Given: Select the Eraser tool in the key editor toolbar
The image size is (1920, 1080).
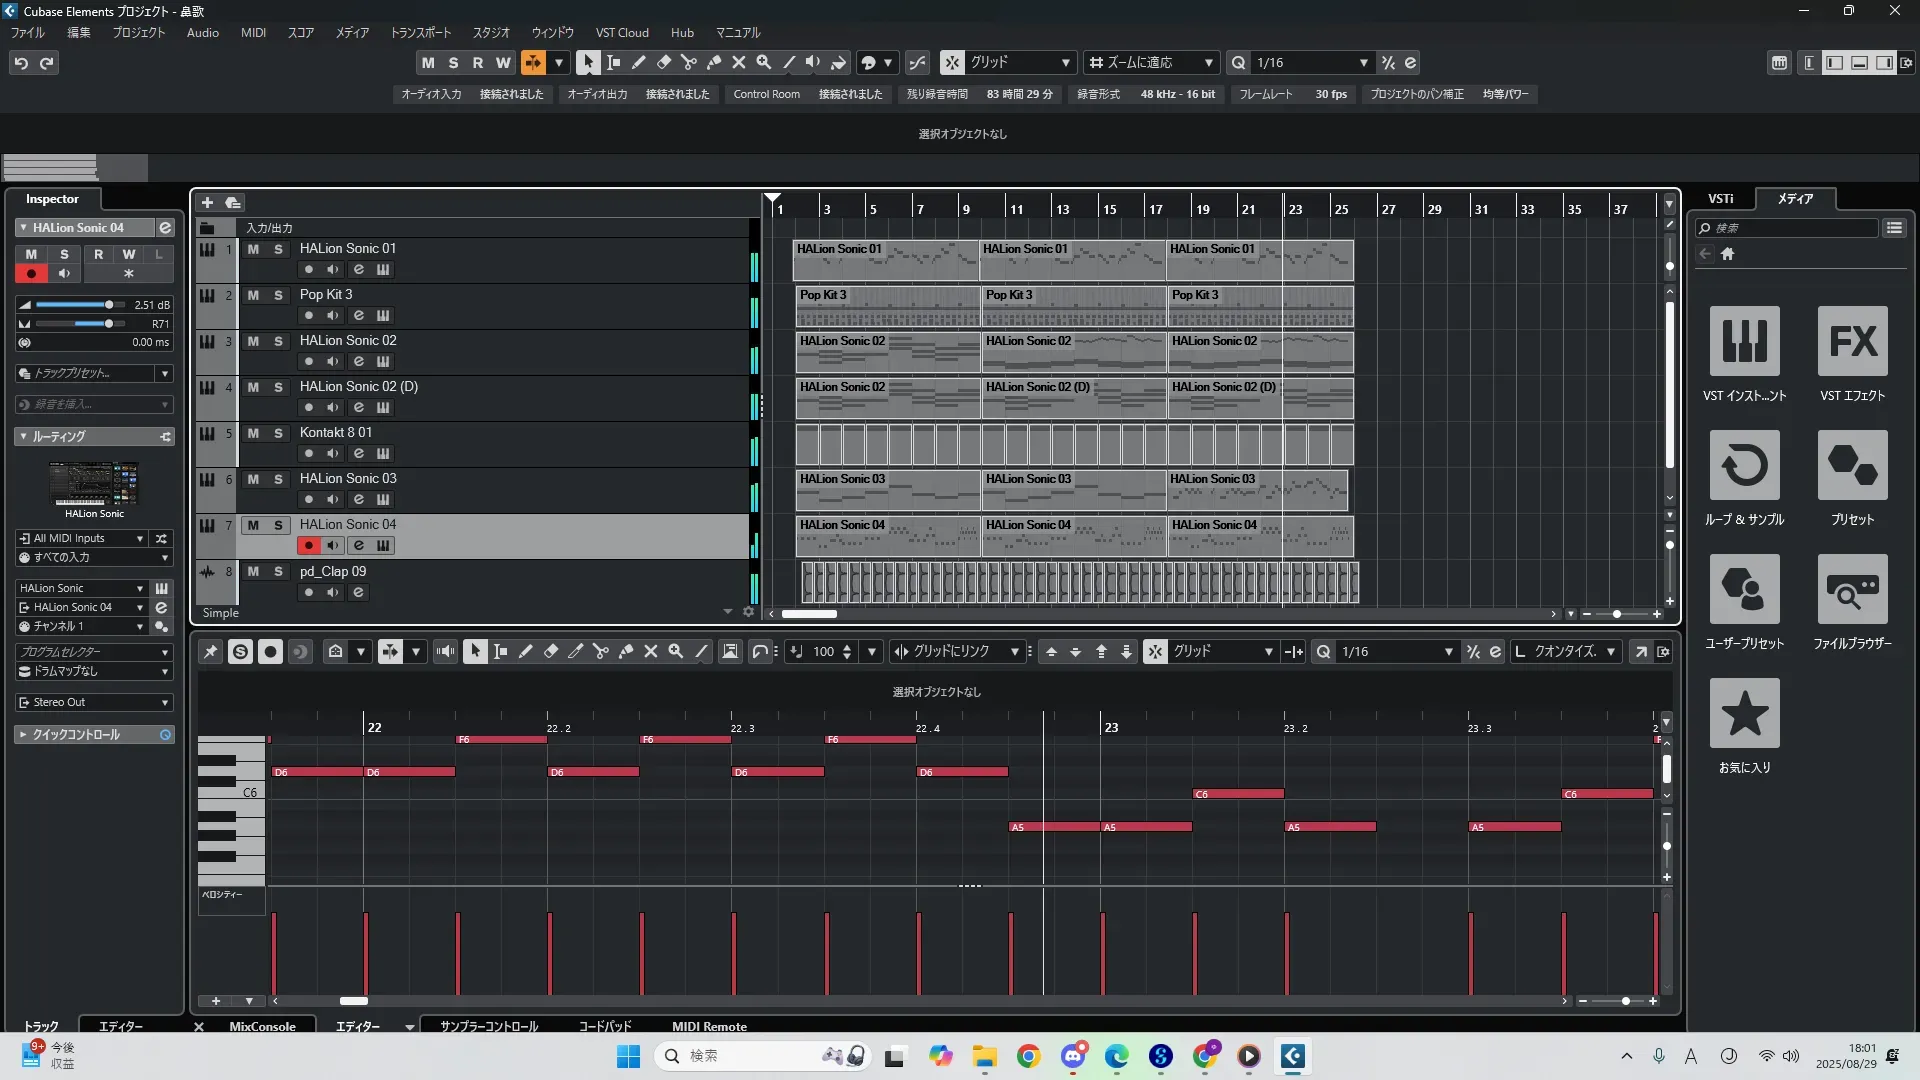Looking at the screenshot, I should 551,652.
